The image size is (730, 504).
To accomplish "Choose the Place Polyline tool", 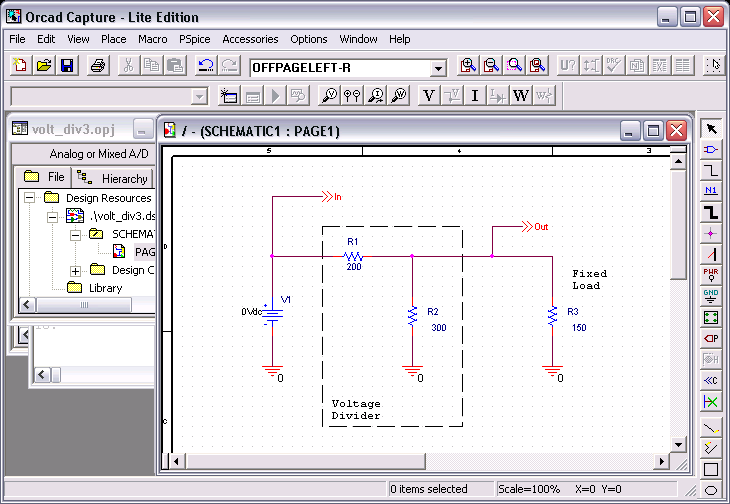I will point(711,448).
